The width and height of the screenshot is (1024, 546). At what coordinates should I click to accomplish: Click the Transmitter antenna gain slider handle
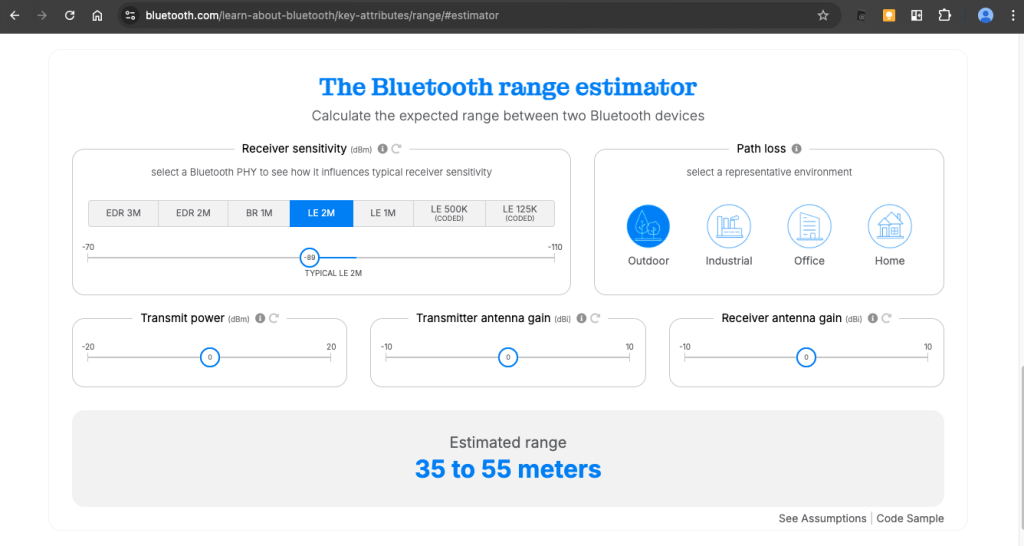(508, 357)
